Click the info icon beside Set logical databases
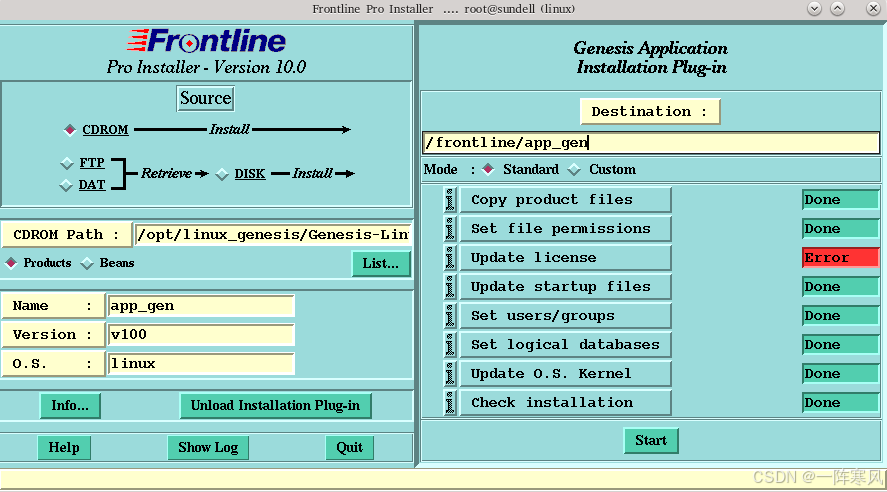 pos(450,344)
